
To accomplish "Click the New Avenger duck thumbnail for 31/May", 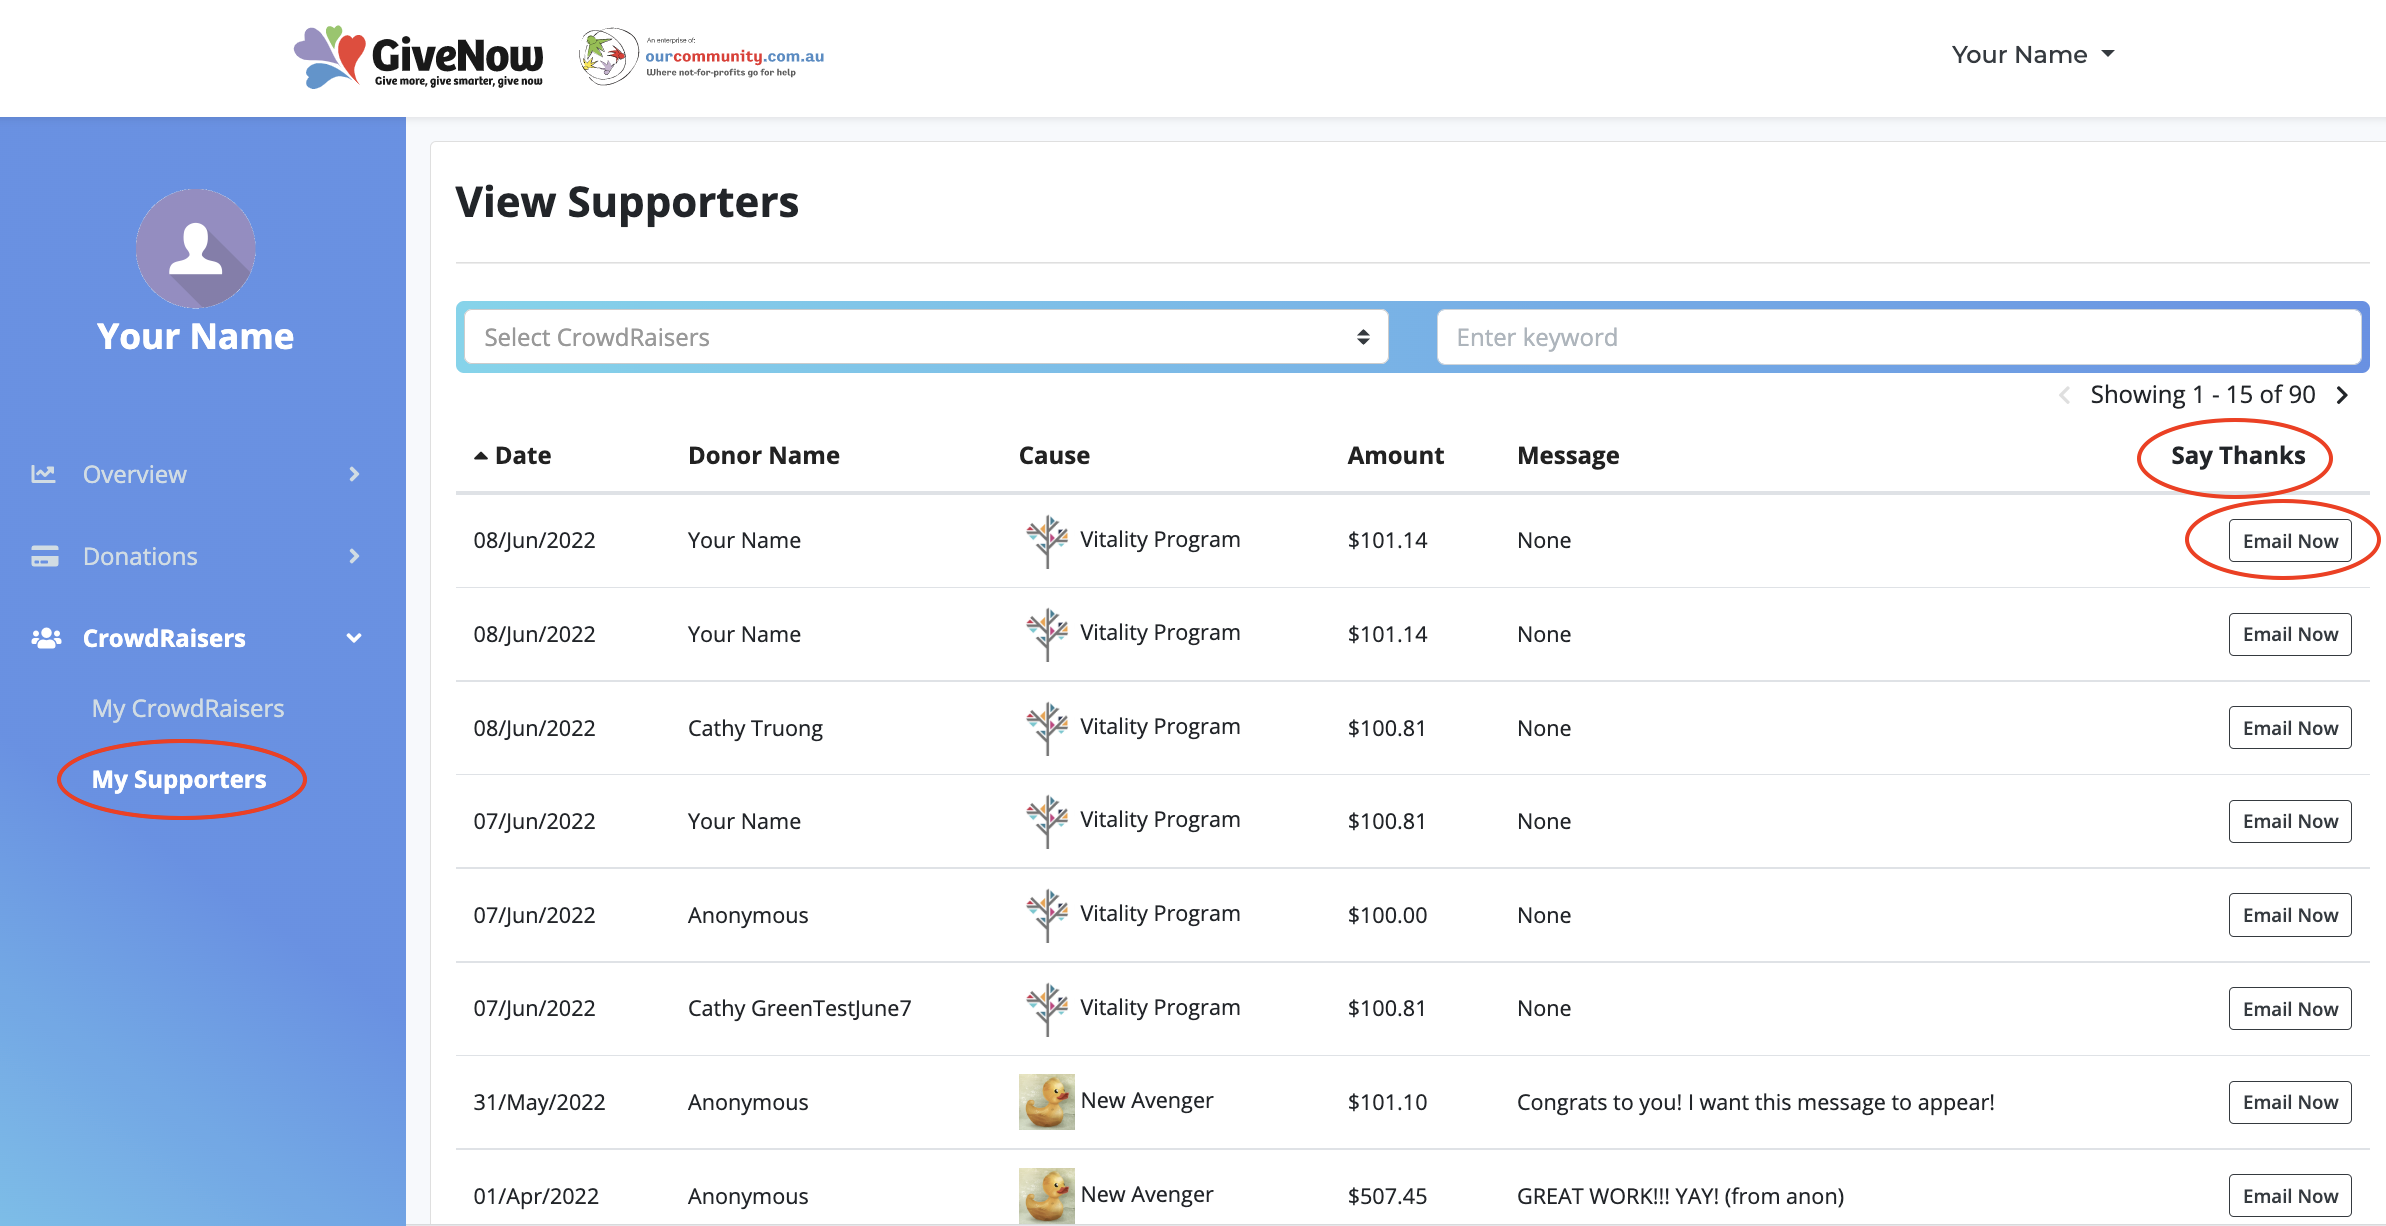I will click(x=1046, y=1102).
